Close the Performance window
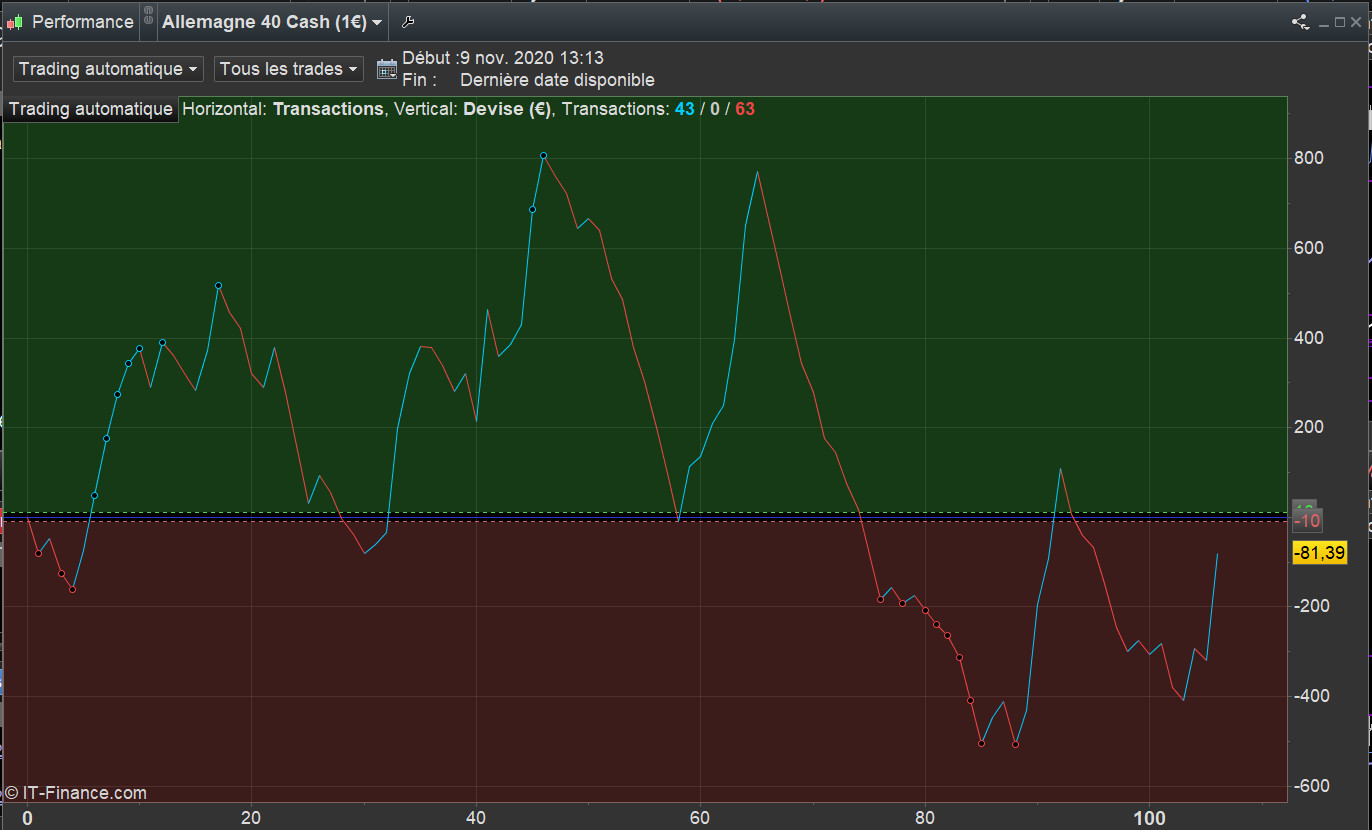This screenshot has width=1372, height=830. 1358,22
